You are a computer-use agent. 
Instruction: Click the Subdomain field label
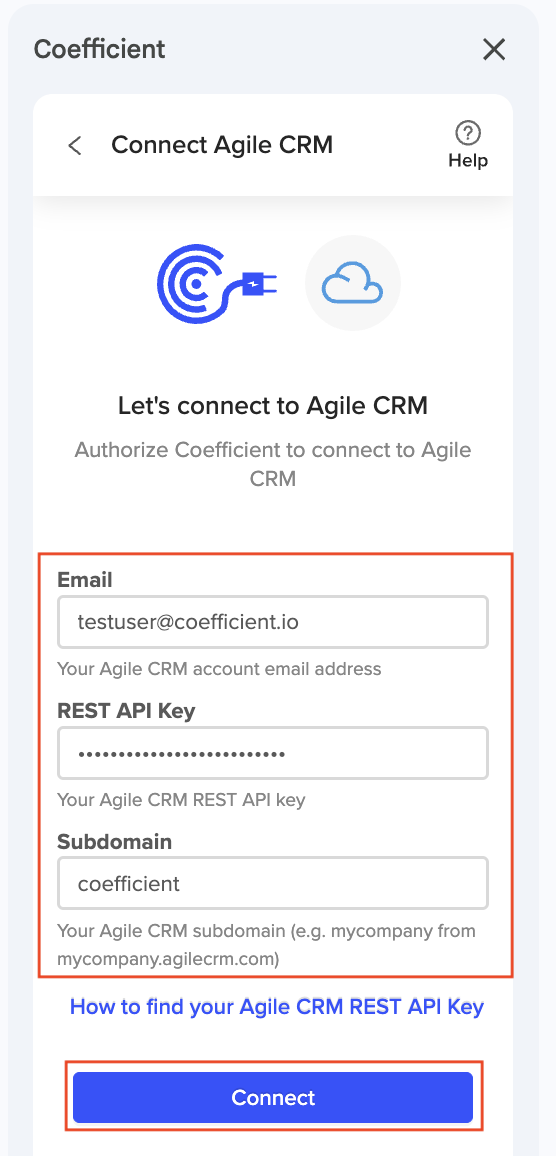(114, 841)
